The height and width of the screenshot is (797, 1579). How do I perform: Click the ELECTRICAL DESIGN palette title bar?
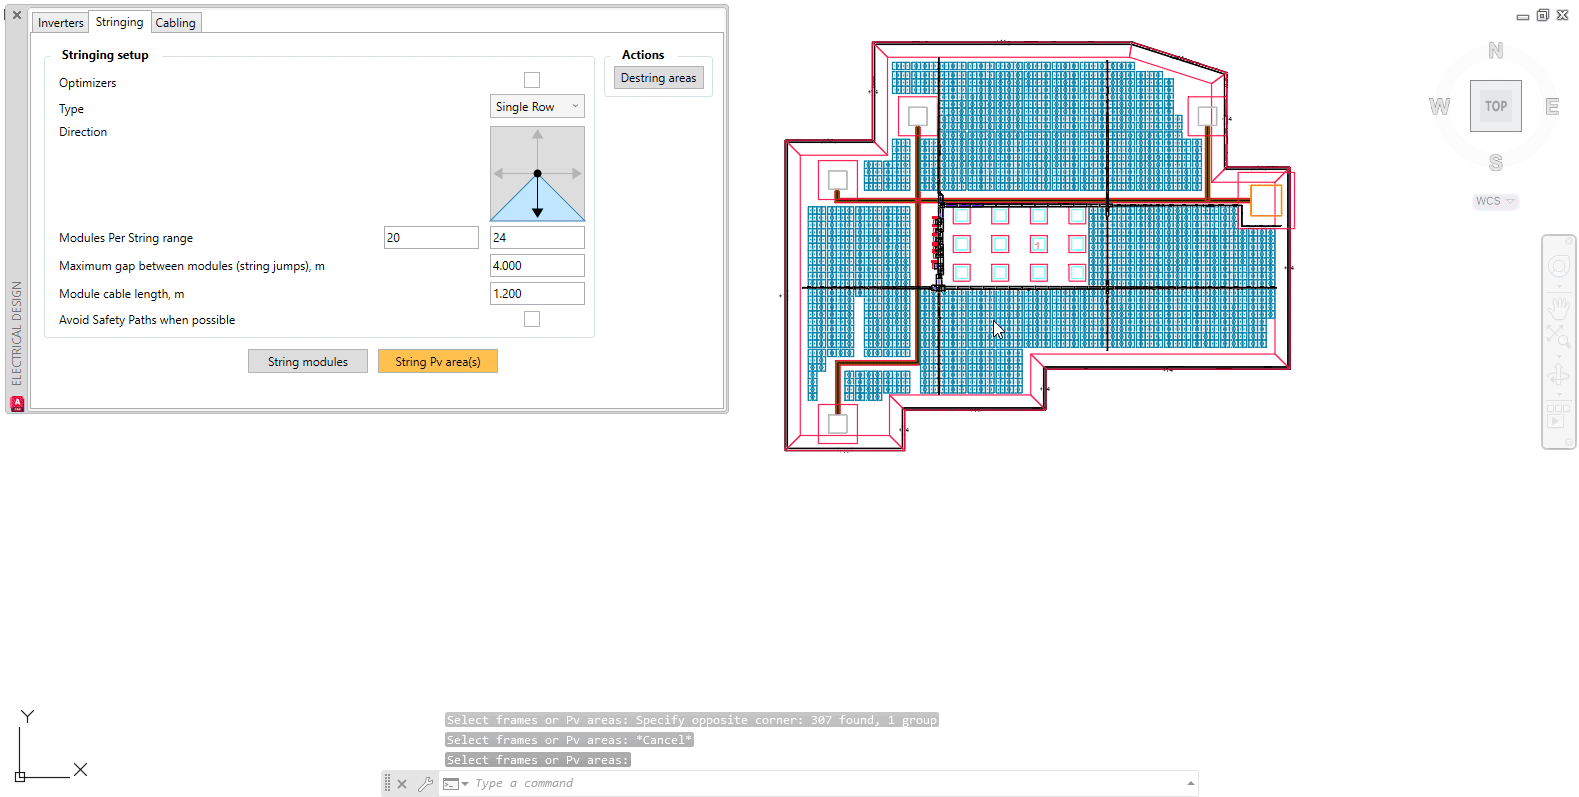click(x=17, y=332)
